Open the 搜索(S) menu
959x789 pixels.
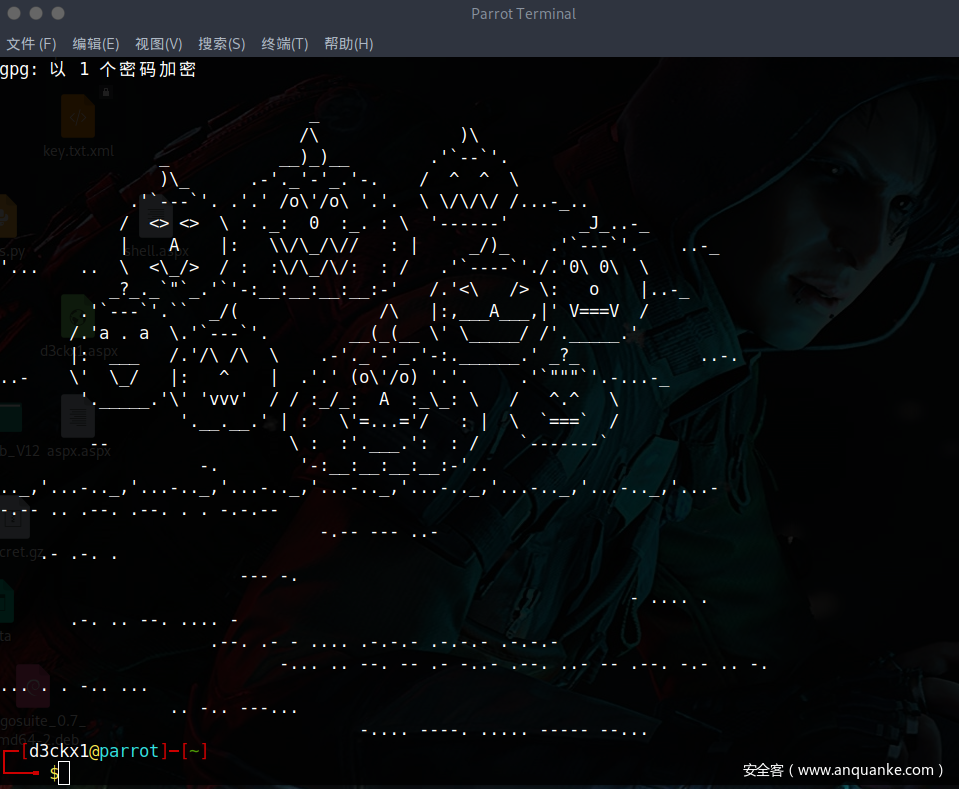pos(221,44)
